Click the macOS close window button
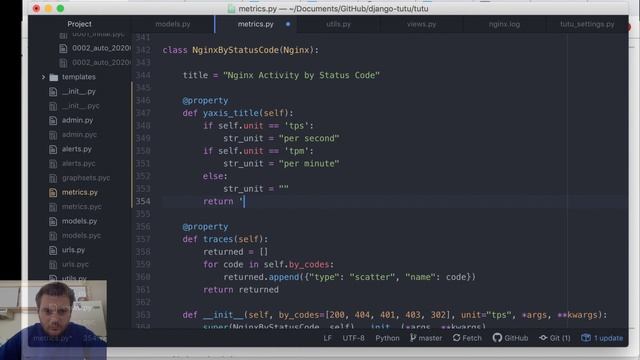 pyautogui.click(x=36, y=9)
